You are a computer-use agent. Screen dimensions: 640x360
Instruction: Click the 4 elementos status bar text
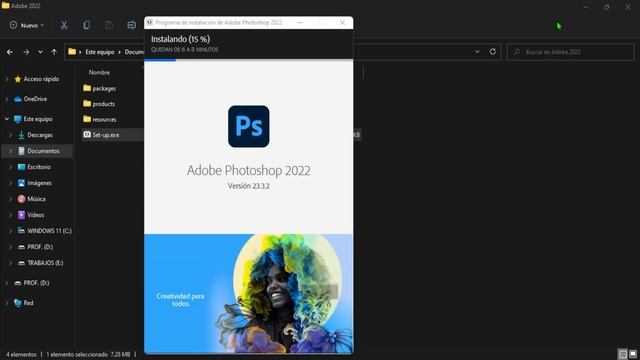(x=21, y=354)
